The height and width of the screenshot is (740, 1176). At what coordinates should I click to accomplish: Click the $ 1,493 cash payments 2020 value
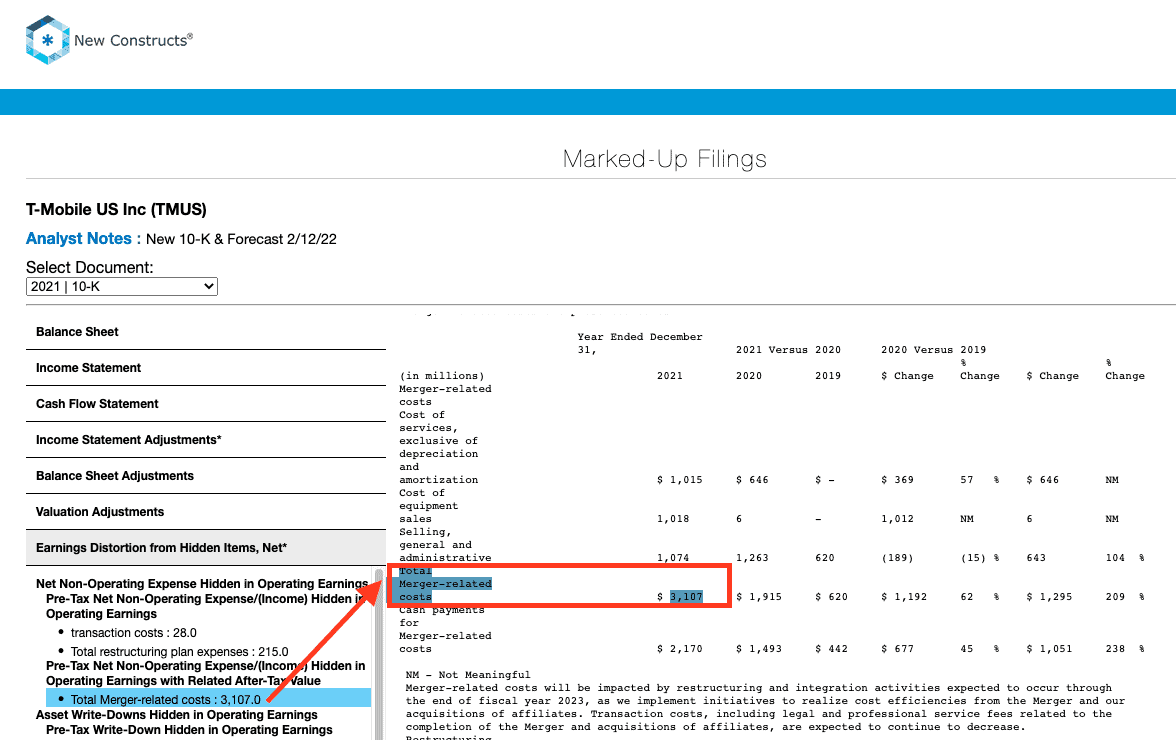point(758,649)
